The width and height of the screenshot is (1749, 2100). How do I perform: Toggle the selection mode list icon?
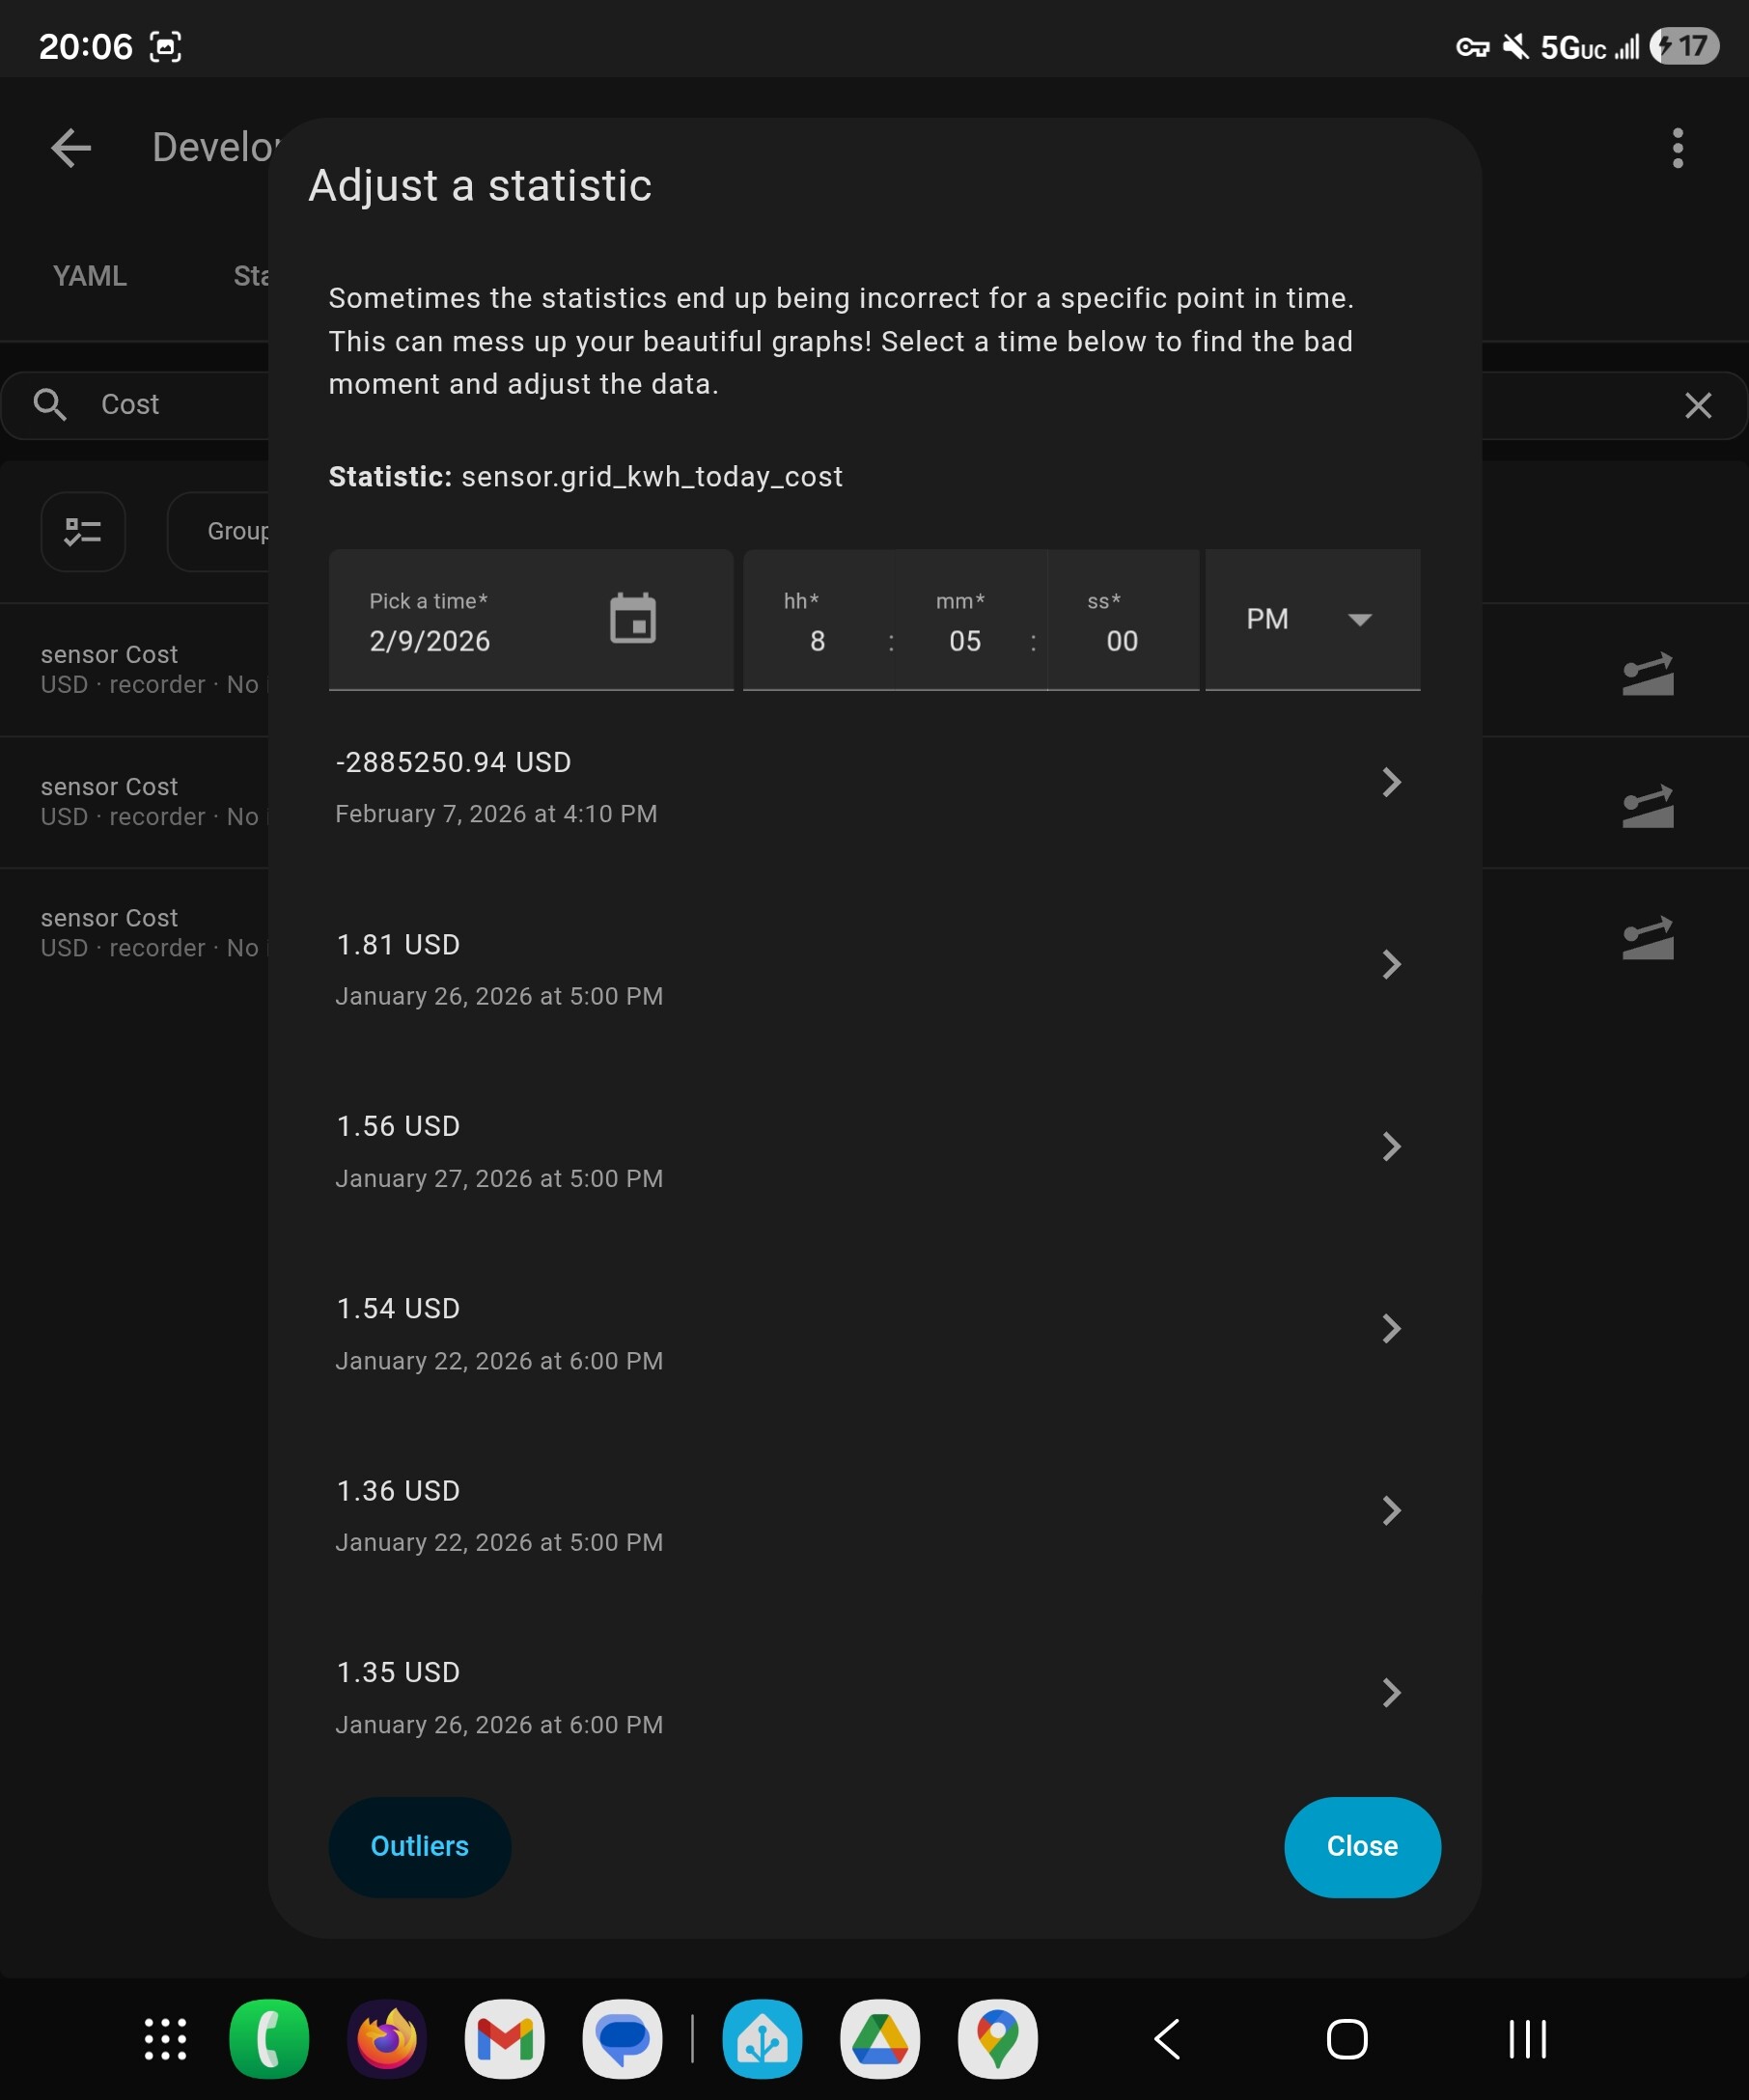pyautogui.click(x=83, y=531)
